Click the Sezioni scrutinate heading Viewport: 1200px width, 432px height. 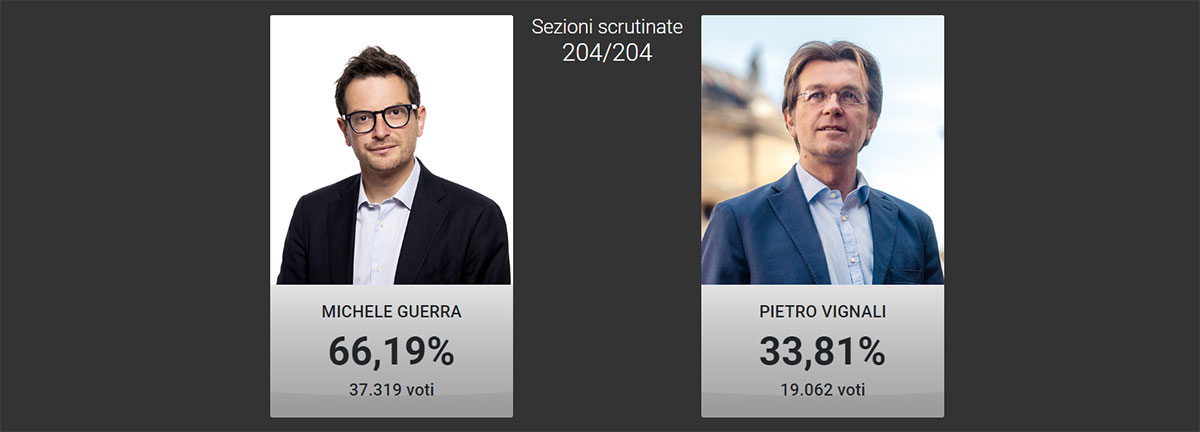(x=607, y=27)
